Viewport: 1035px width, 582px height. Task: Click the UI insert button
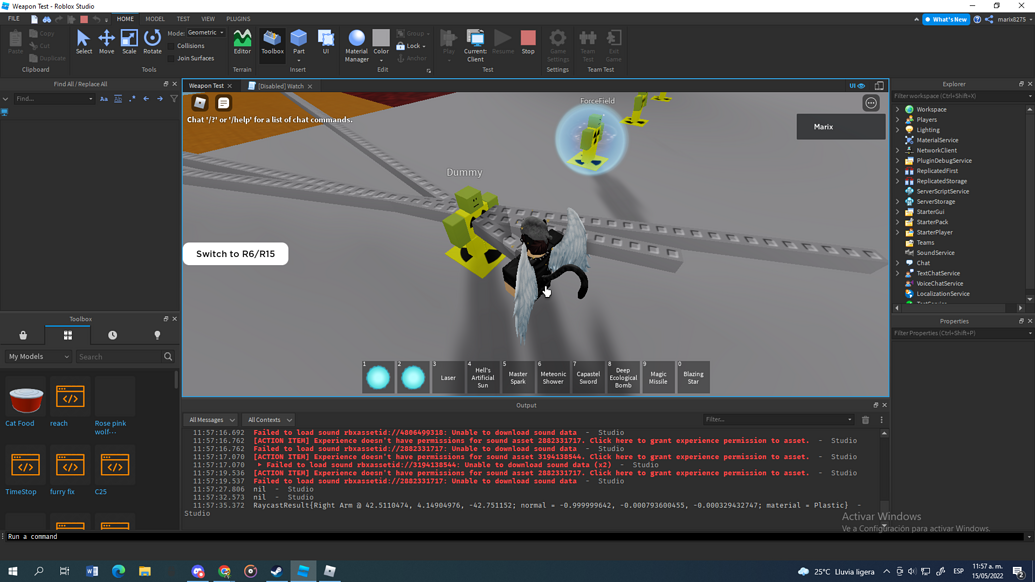(325, 42)
